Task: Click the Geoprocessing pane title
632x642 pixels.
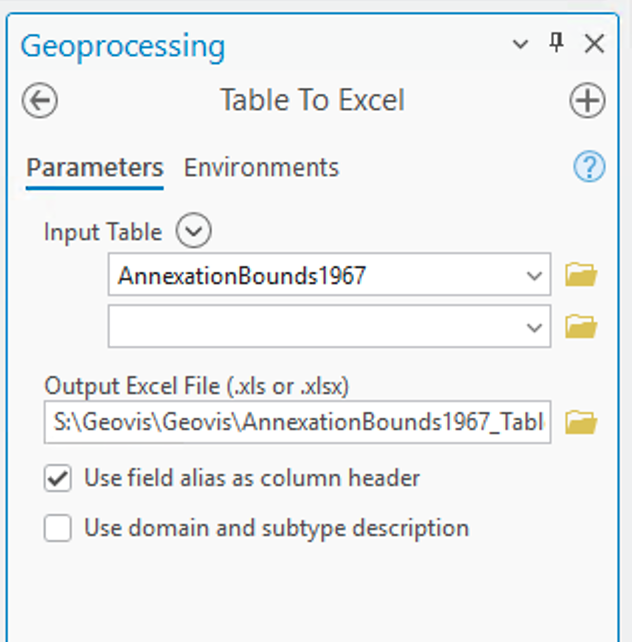Action: (x=123, y=46)
